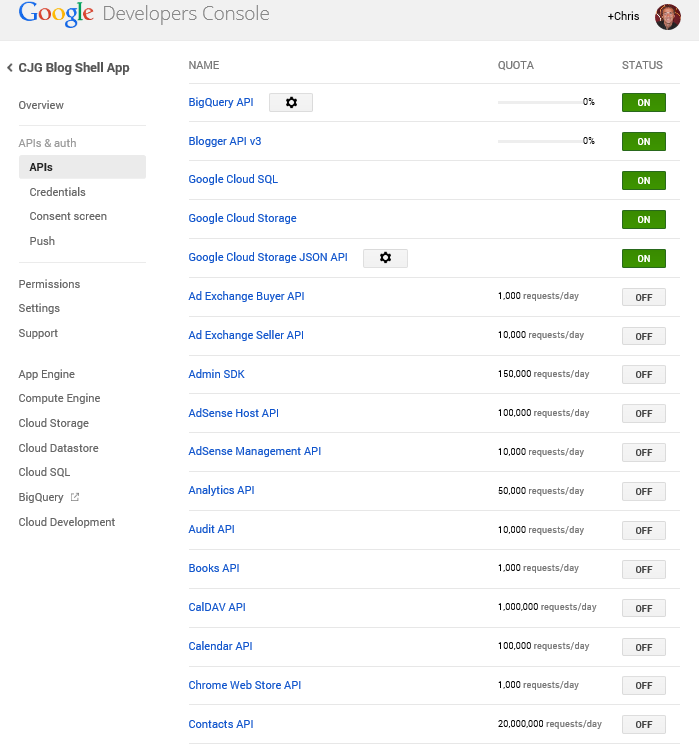Turn on Chrome Web Store API
Screen dimensions: 699x753
click(643, 685)
